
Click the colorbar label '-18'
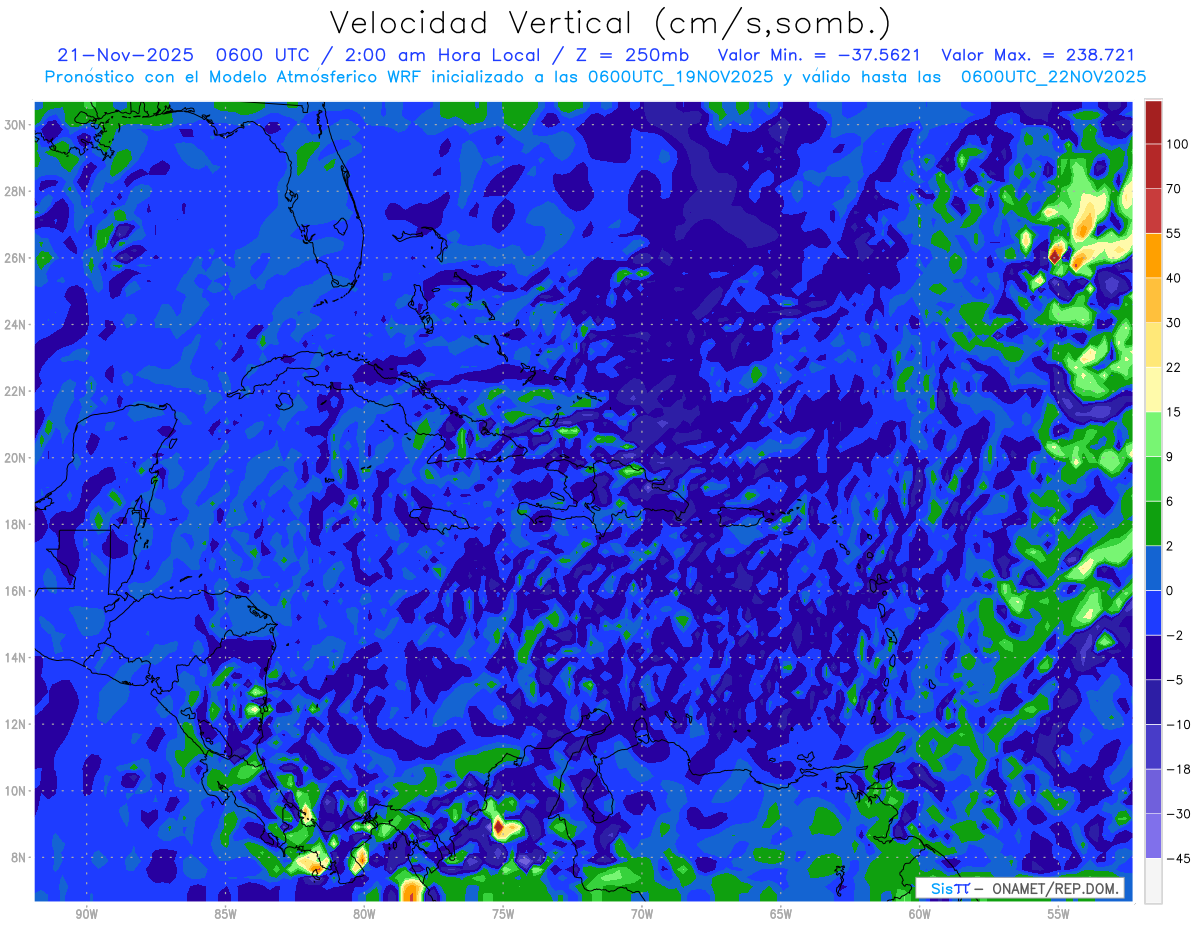pos(1177,769)
